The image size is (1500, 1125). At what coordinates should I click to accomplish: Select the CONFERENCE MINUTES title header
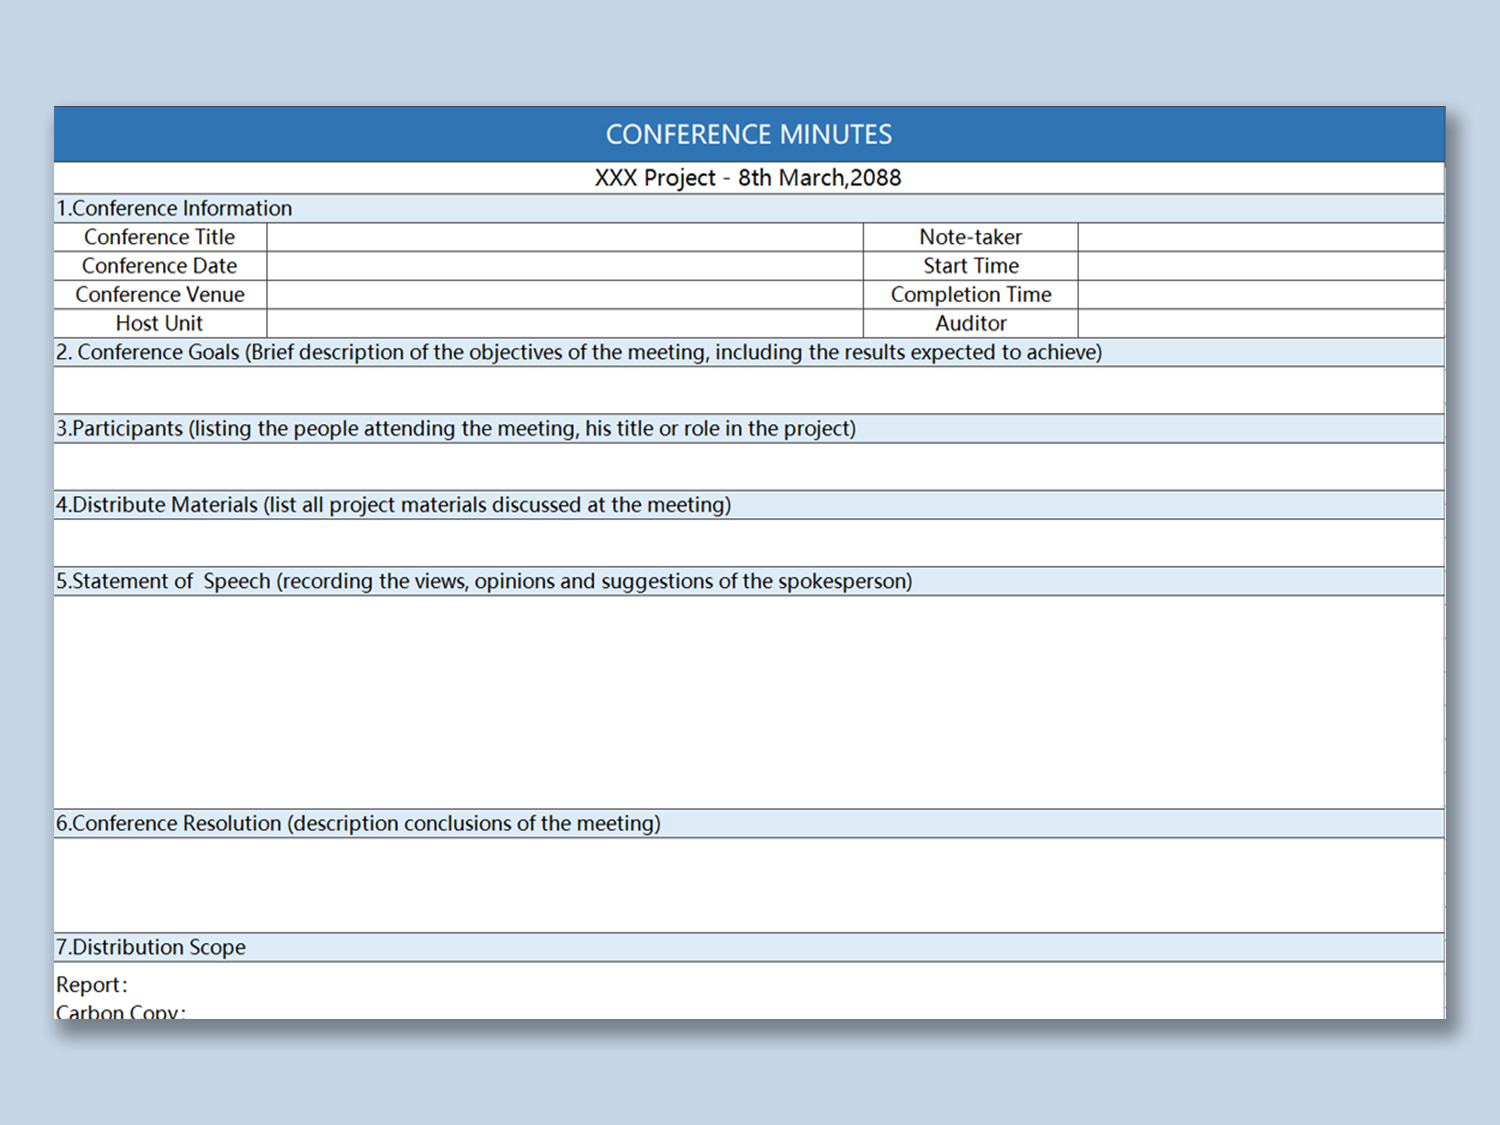pyautogui.click(x=749, y=134)
